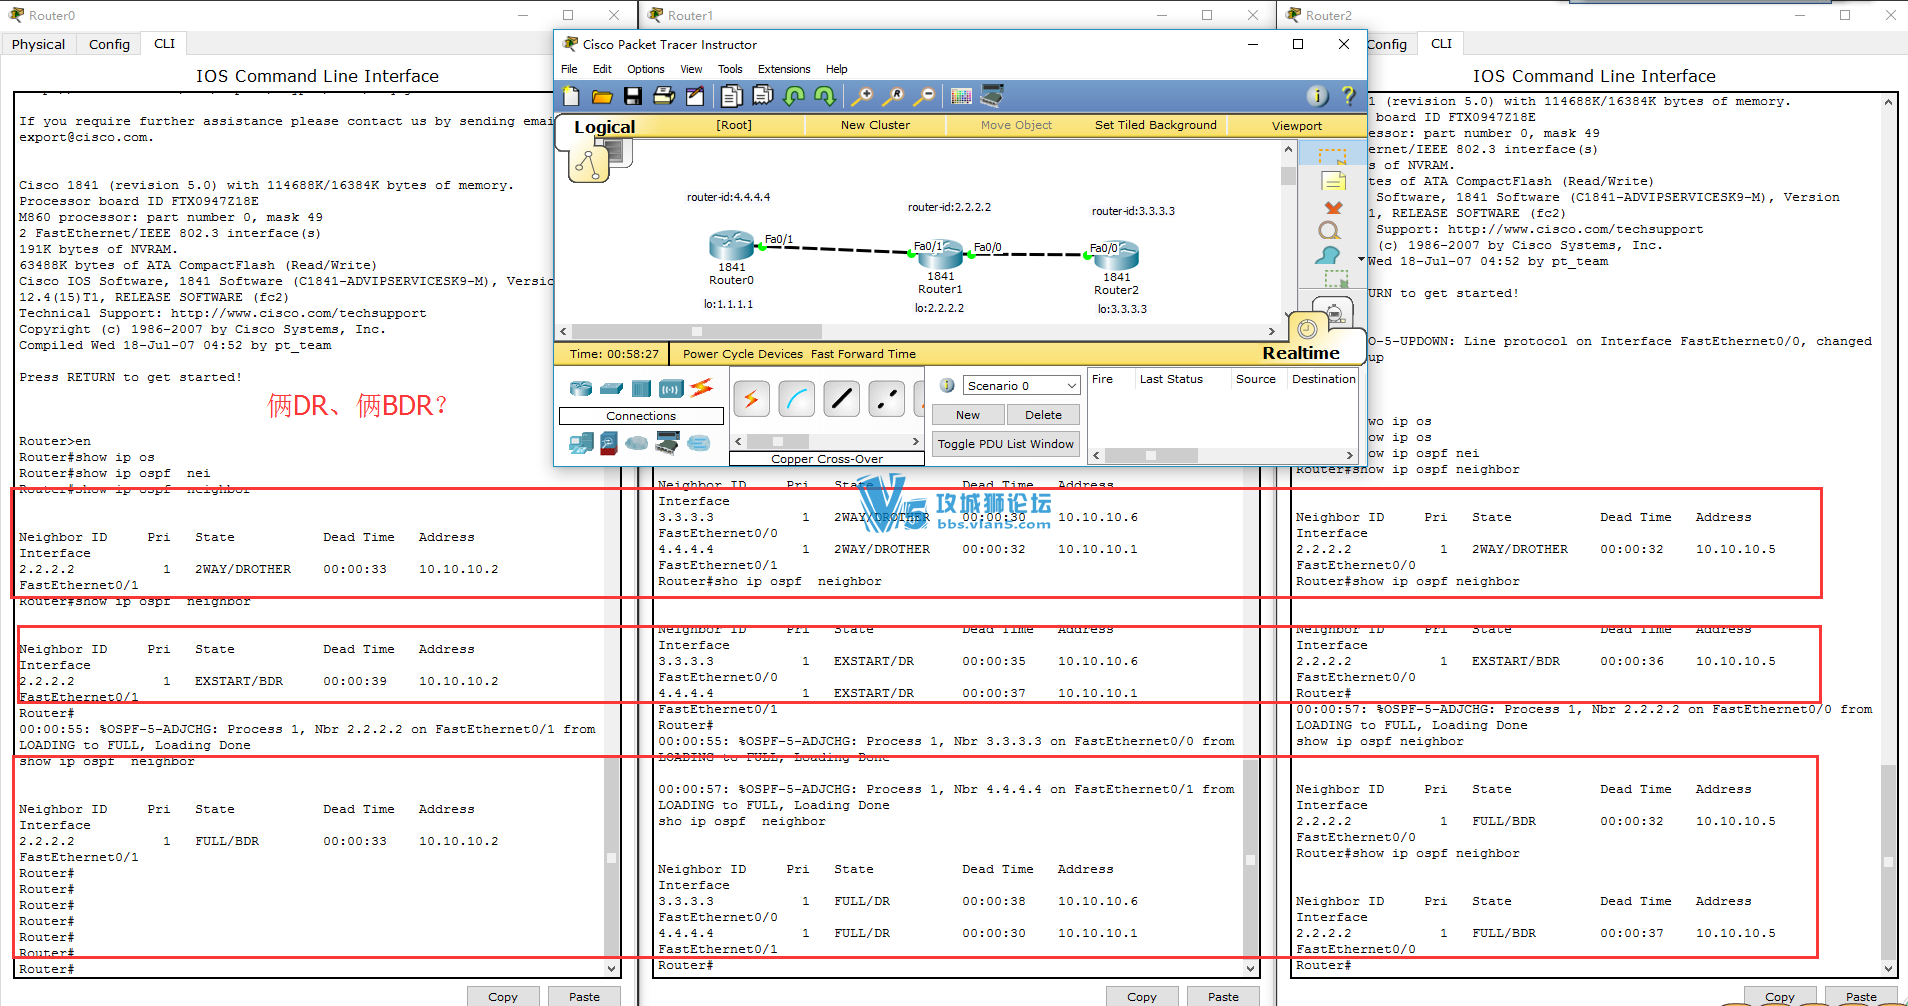This screenshot has height=1006, width=1908.
Task: Click the Delete scenario button
Action: pyautogui.click(x=1043, y=415)
